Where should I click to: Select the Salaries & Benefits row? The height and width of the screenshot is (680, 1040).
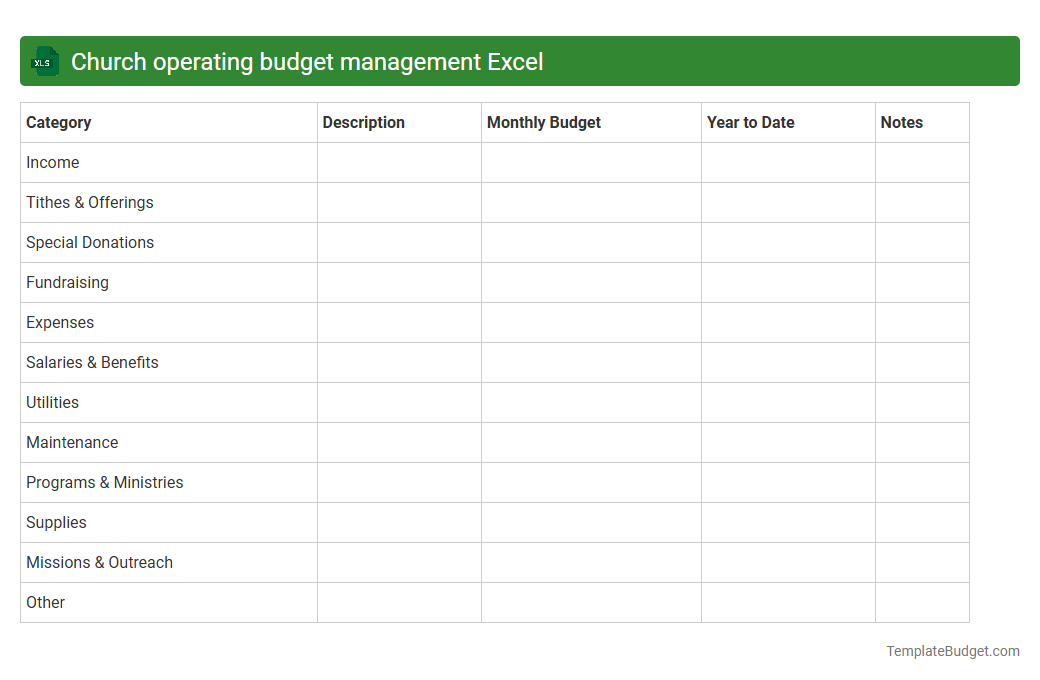coord(92,362)
